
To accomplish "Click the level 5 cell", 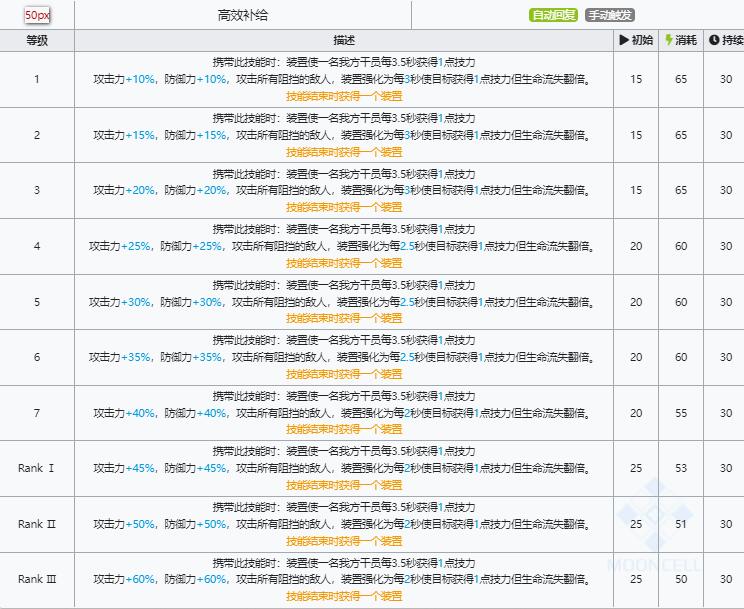I will tap(37, 302).
